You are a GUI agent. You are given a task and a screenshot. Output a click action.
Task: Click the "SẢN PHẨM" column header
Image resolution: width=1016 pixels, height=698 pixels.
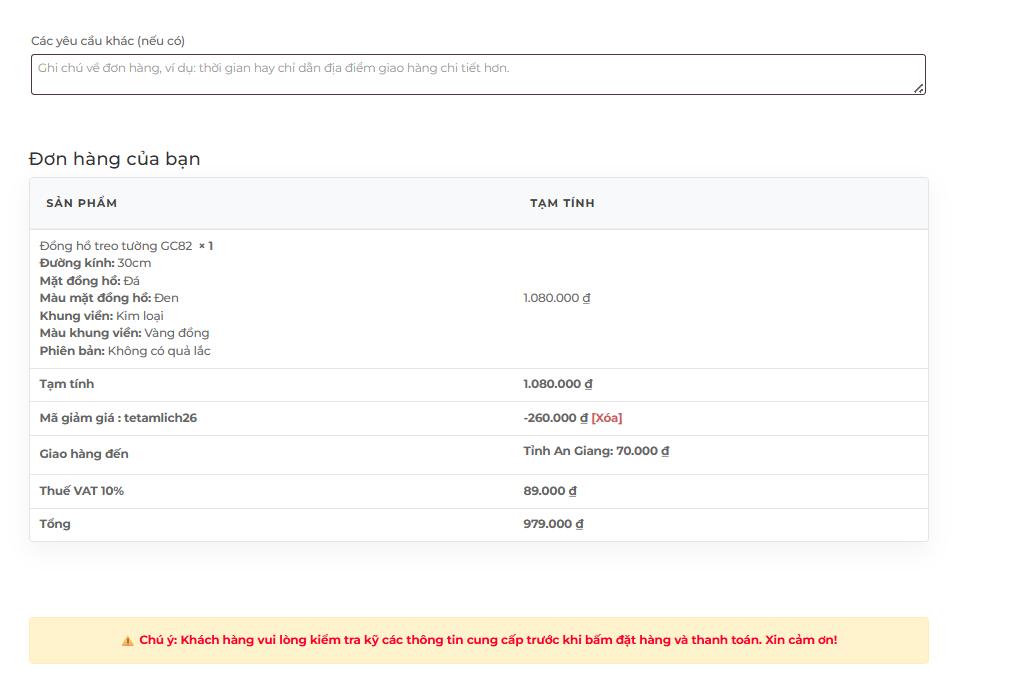click(x=81, y=203)
